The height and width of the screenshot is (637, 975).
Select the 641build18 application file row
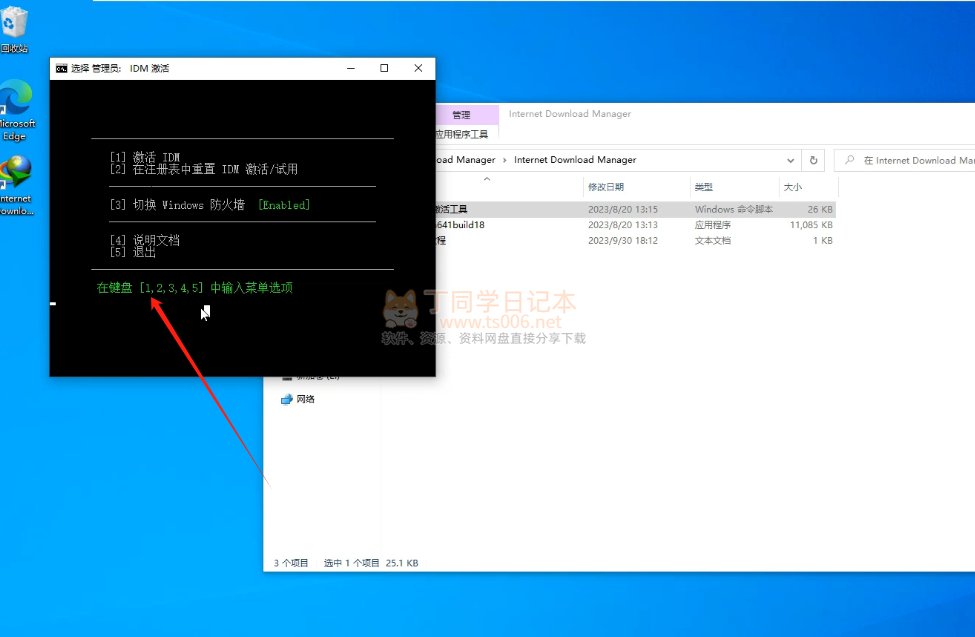(635, 225)
